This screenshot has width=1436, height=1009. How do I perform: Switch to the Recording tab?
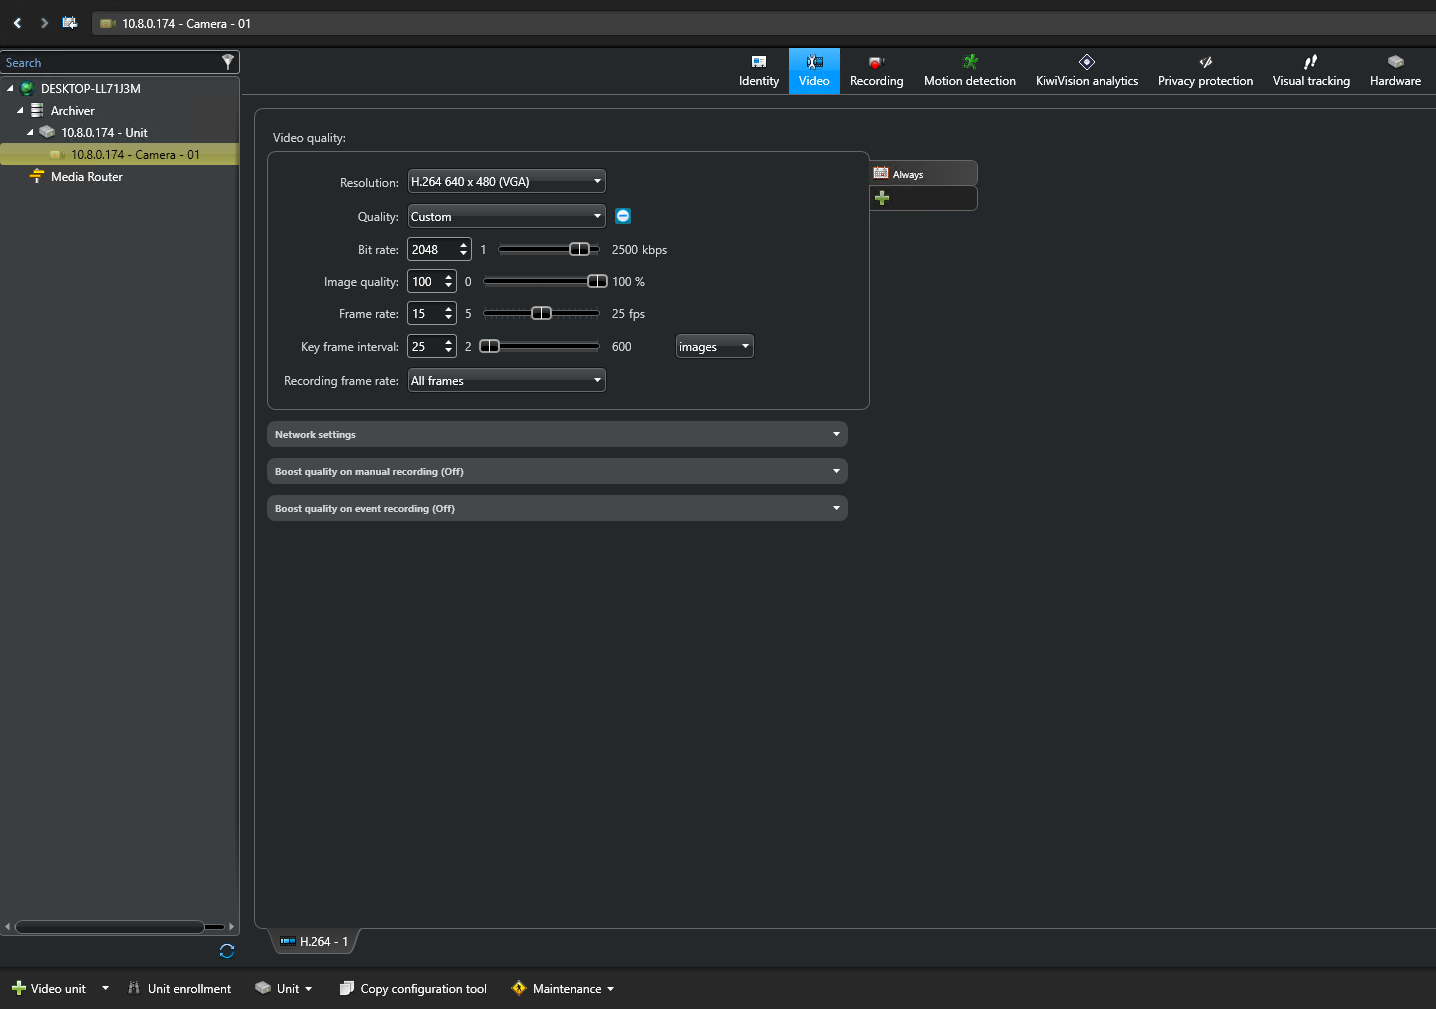click(x=876, y=71)
